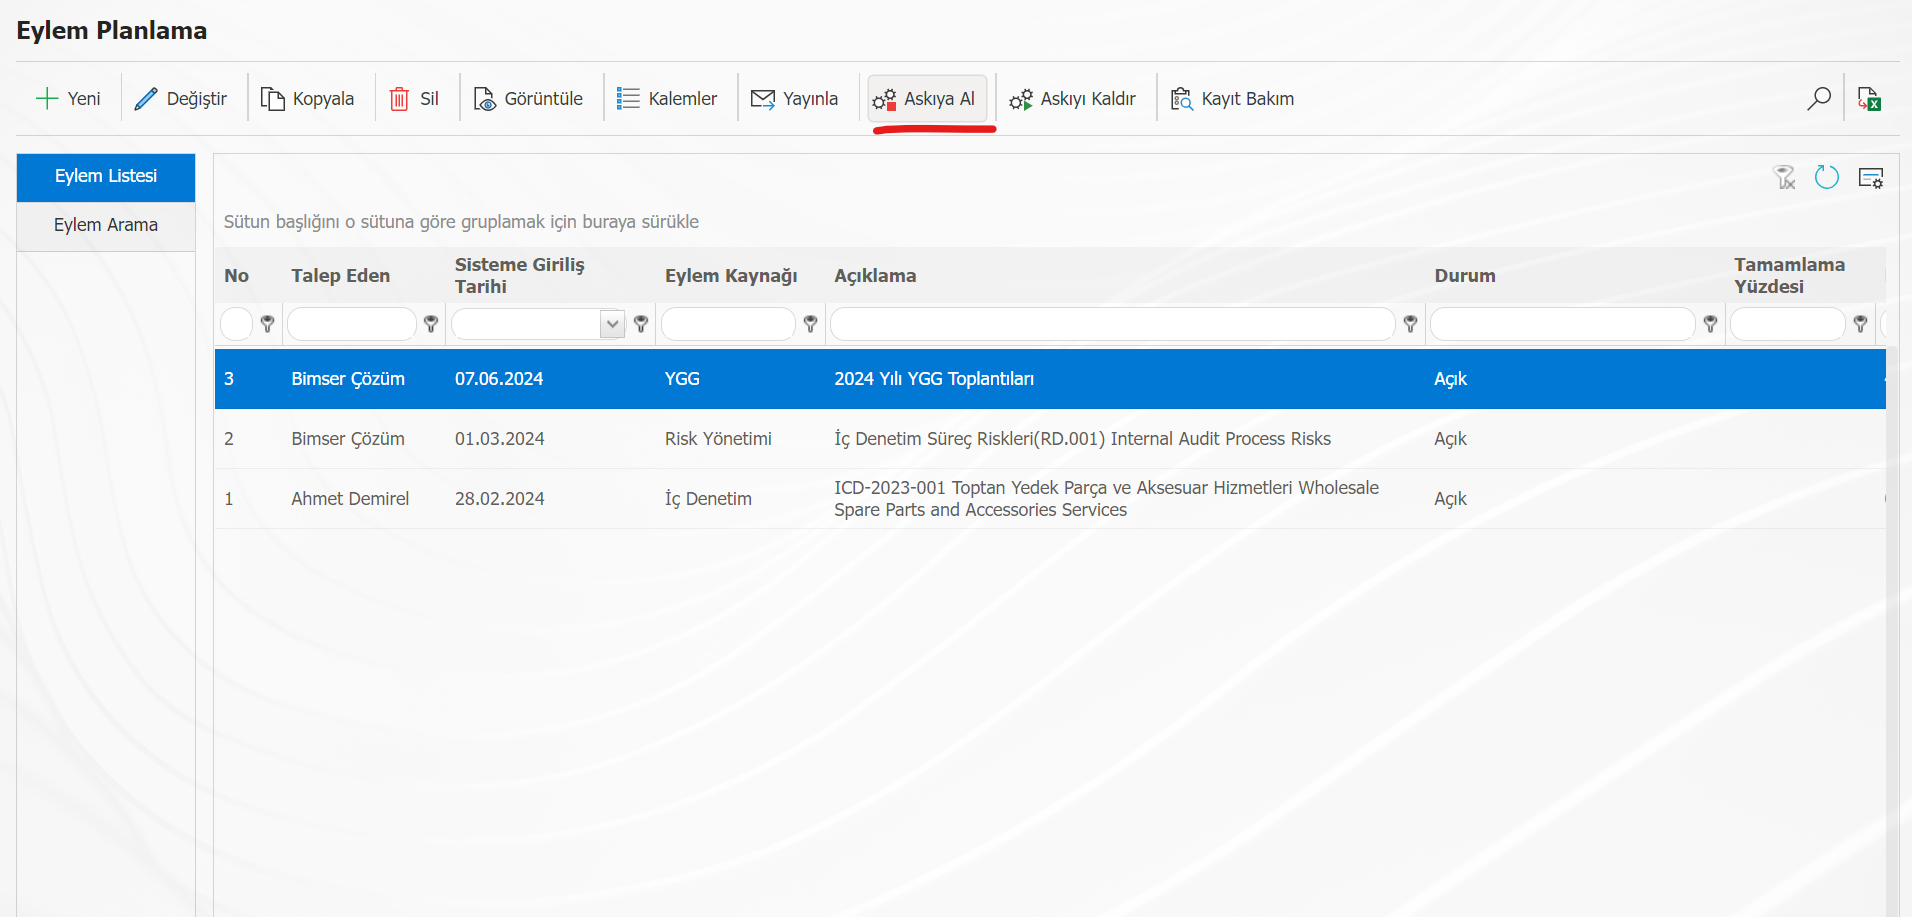
Task: Sort by Durum column header
Action: click(1465, 276)
